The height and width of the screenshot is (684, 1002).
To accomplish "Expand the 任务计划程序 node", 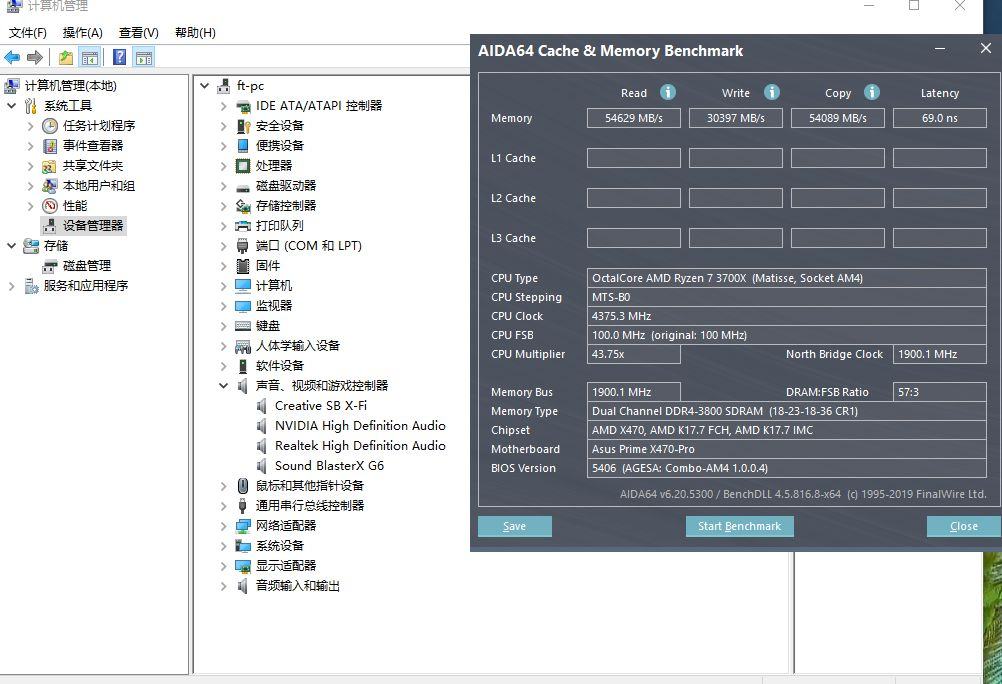I will (30, 126).
